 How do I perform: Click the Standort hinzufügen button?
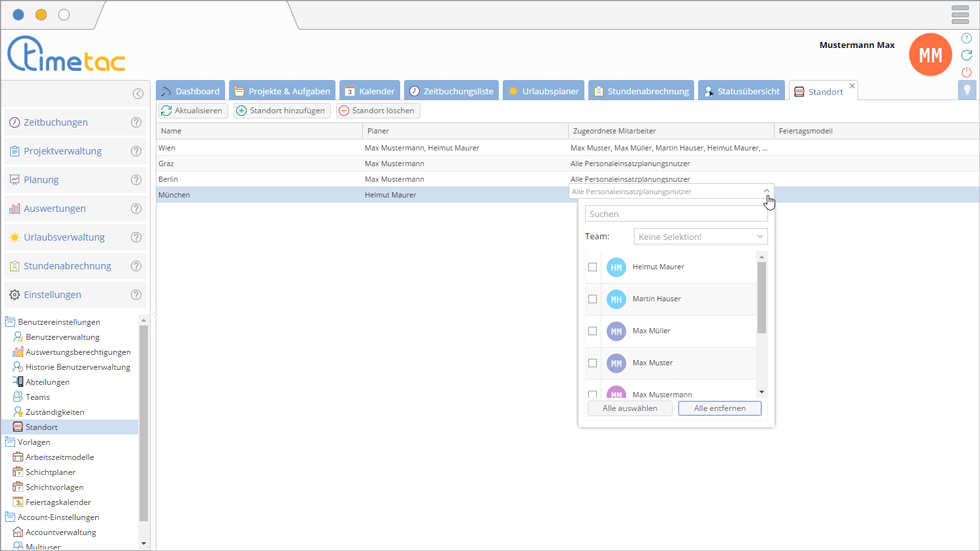tap(281, 111)
